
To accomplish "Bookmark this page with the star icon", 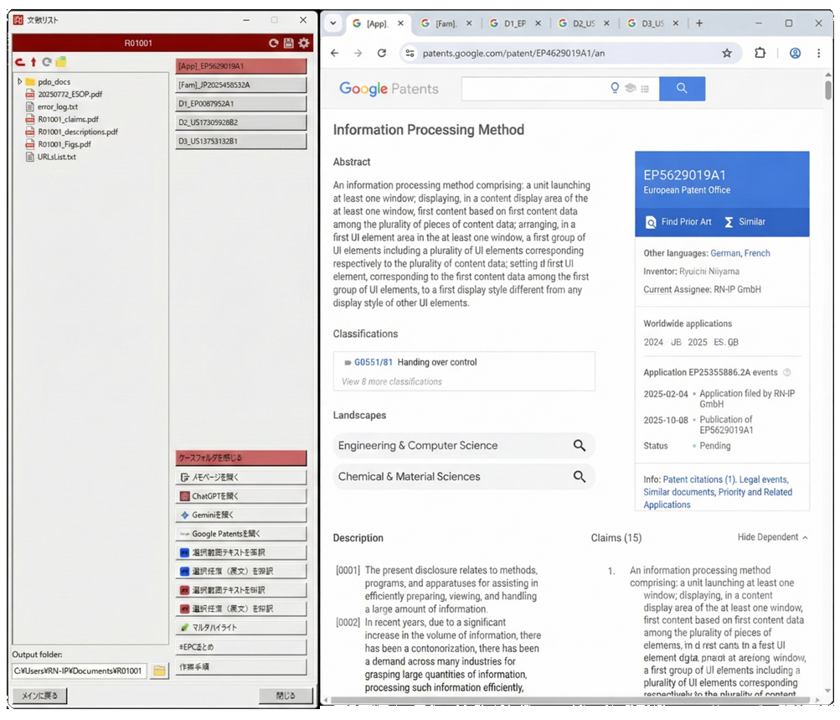I will point(727,53).
